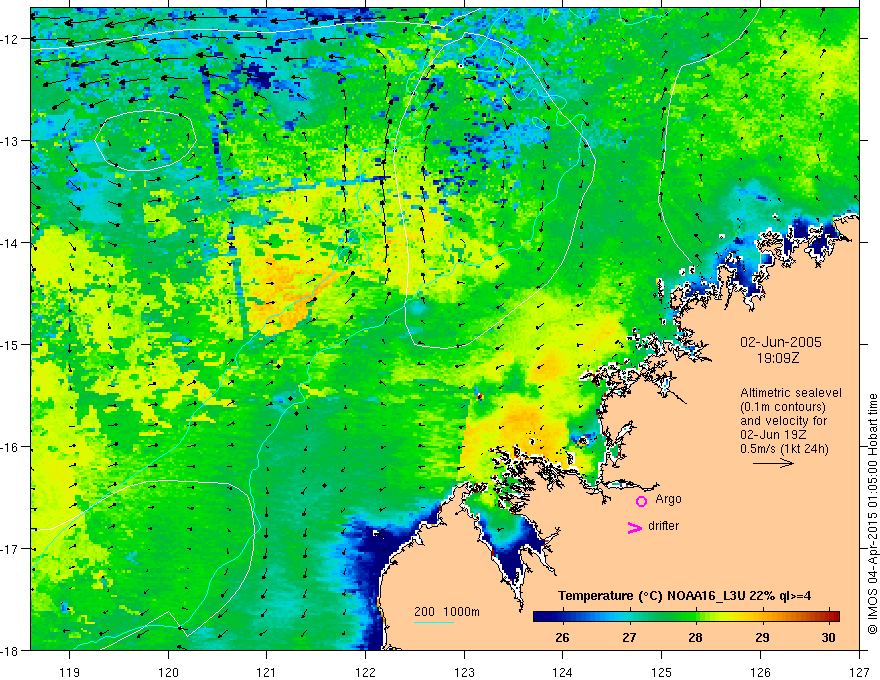Click the 'Argo' legend label
880x680 pixels.
pyautogui.click(x=668, y=499)
